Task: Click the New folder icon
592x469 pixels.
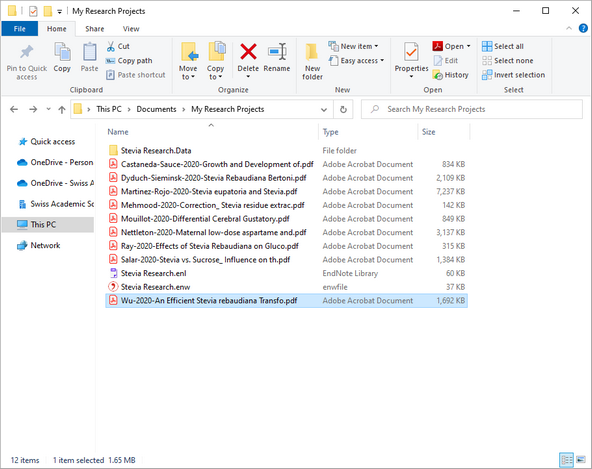Action: (x=312, y=52)
